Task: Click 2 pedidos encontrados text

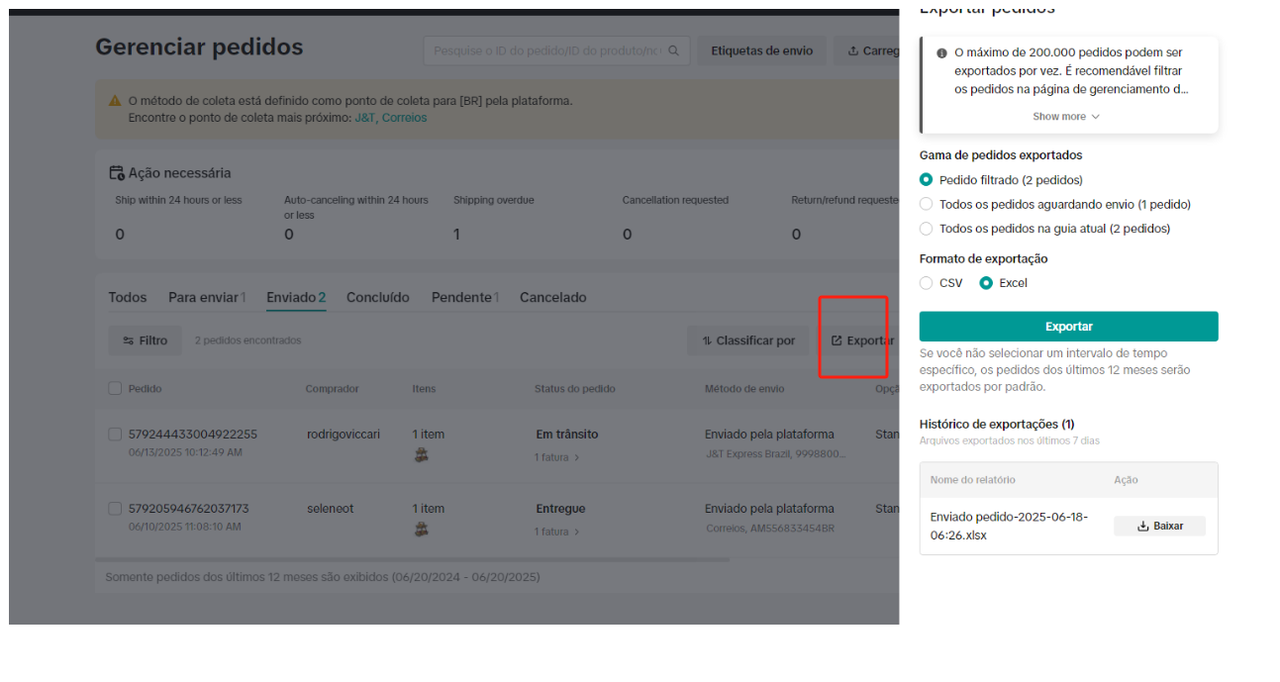Action: (248, 341)
